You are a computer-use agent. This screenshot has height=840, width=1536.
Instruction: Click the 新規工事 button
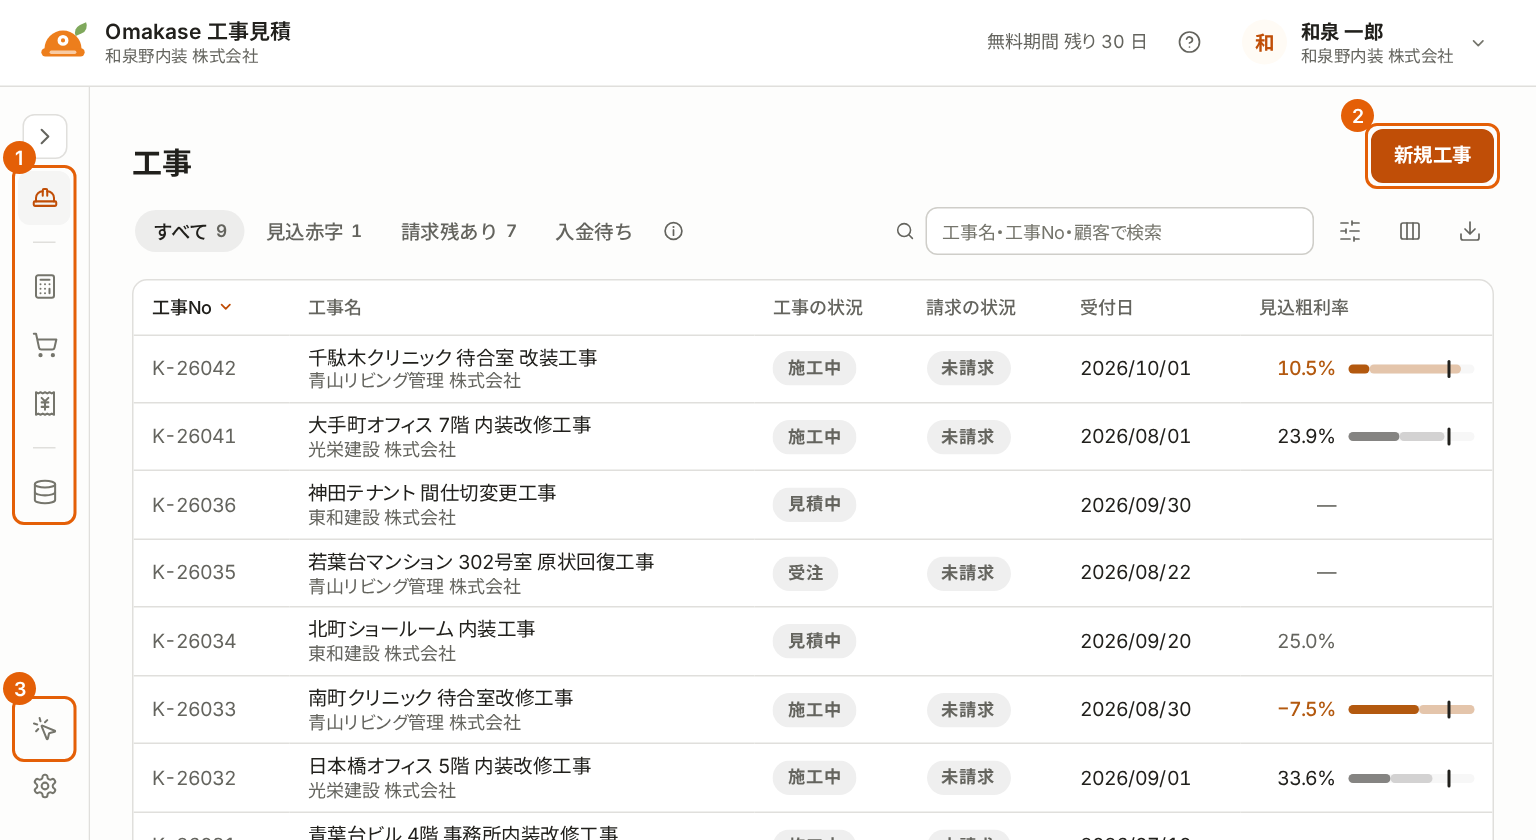[x=1432, y=155]
